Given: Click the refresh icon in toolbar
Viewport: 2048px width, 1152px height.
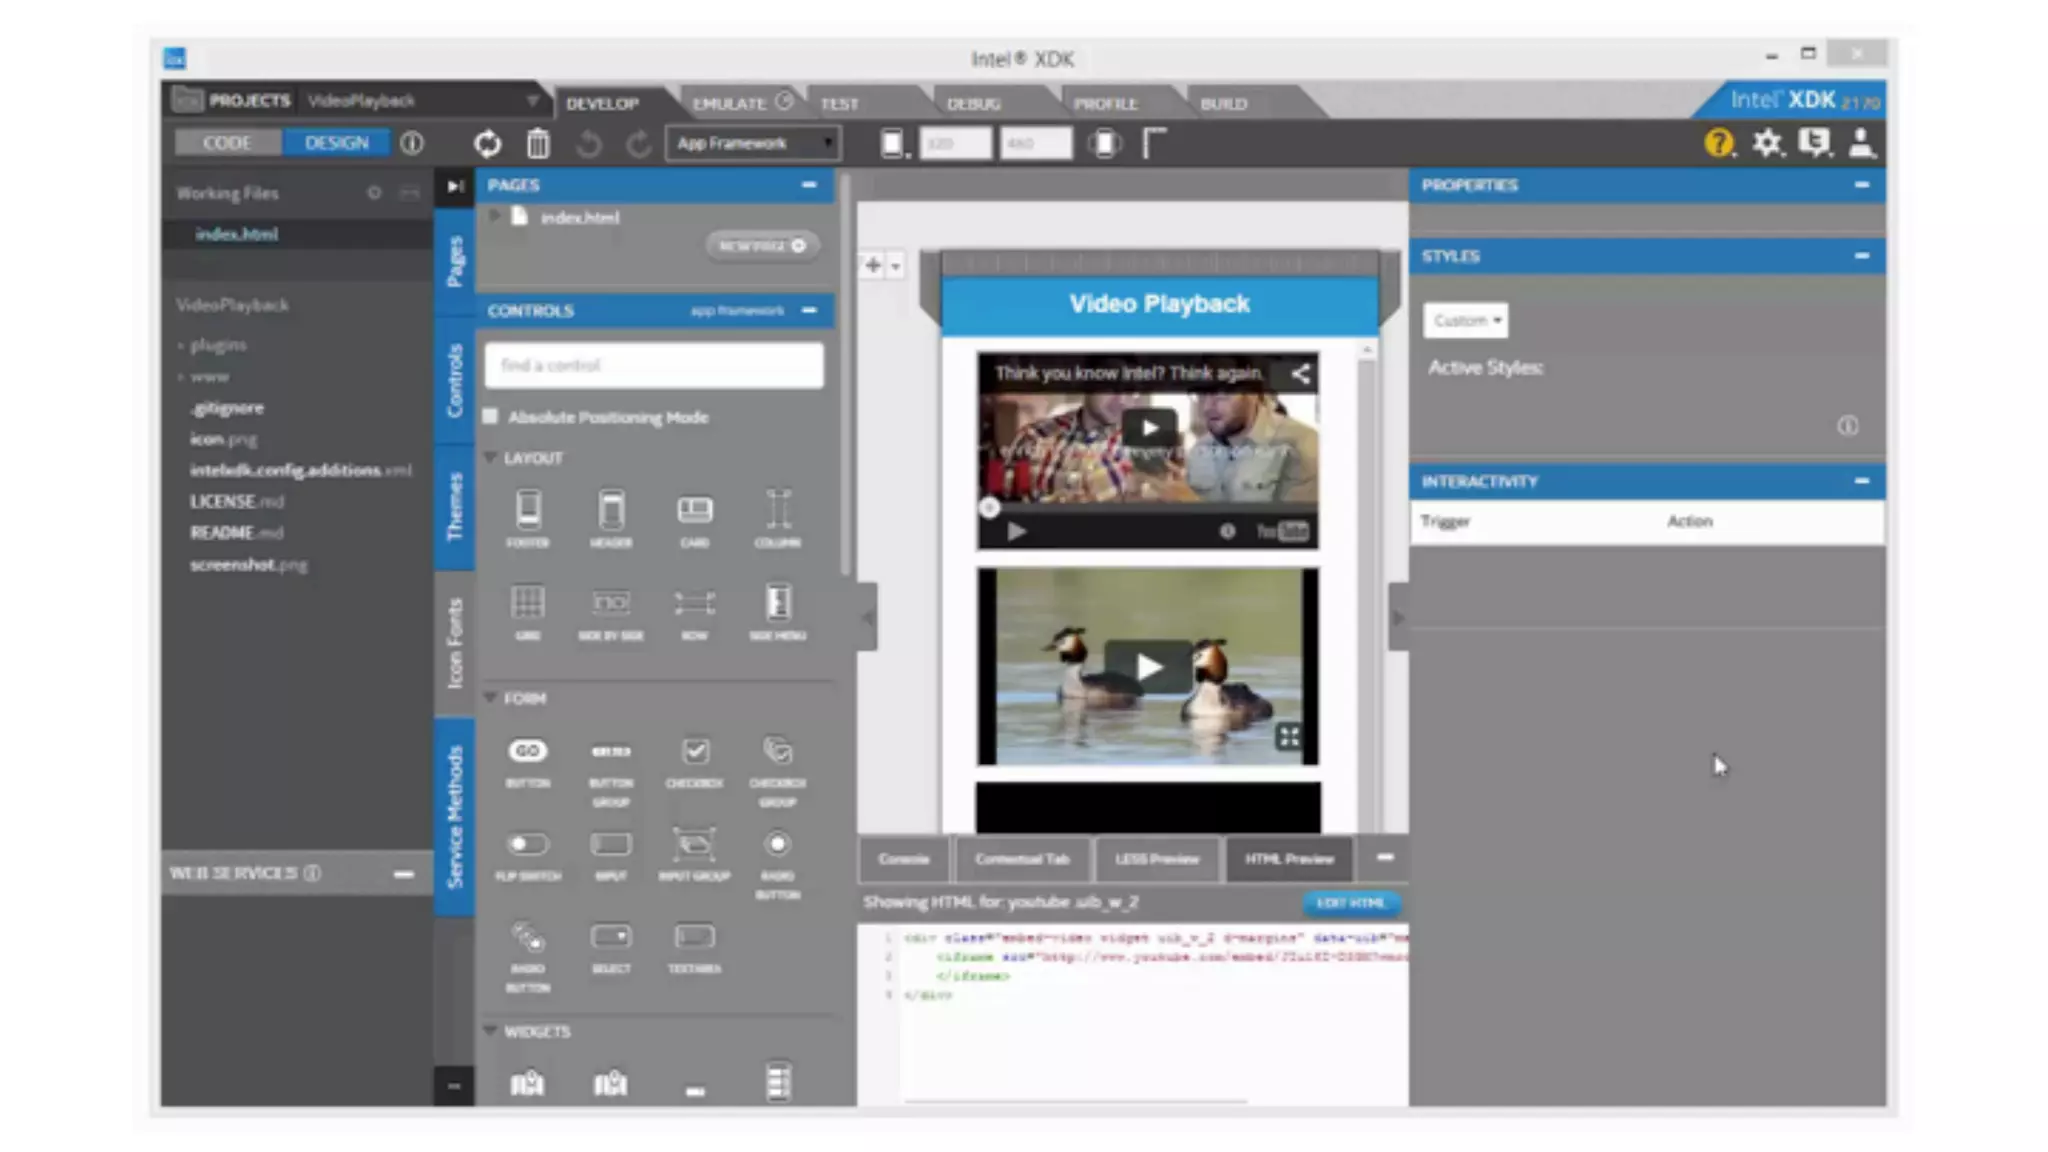Looking at the screenshot, I should click(487, 144).
